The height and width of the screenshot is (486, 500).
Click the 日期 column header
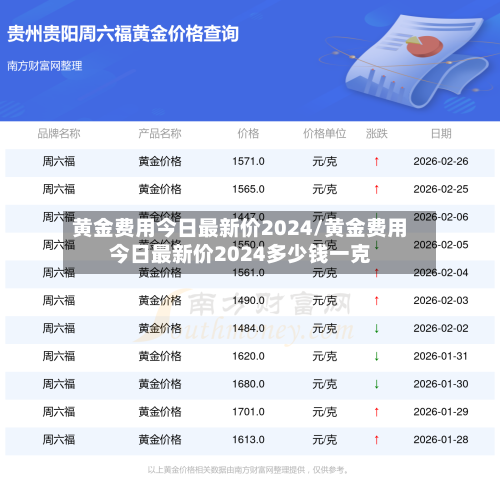441,134
